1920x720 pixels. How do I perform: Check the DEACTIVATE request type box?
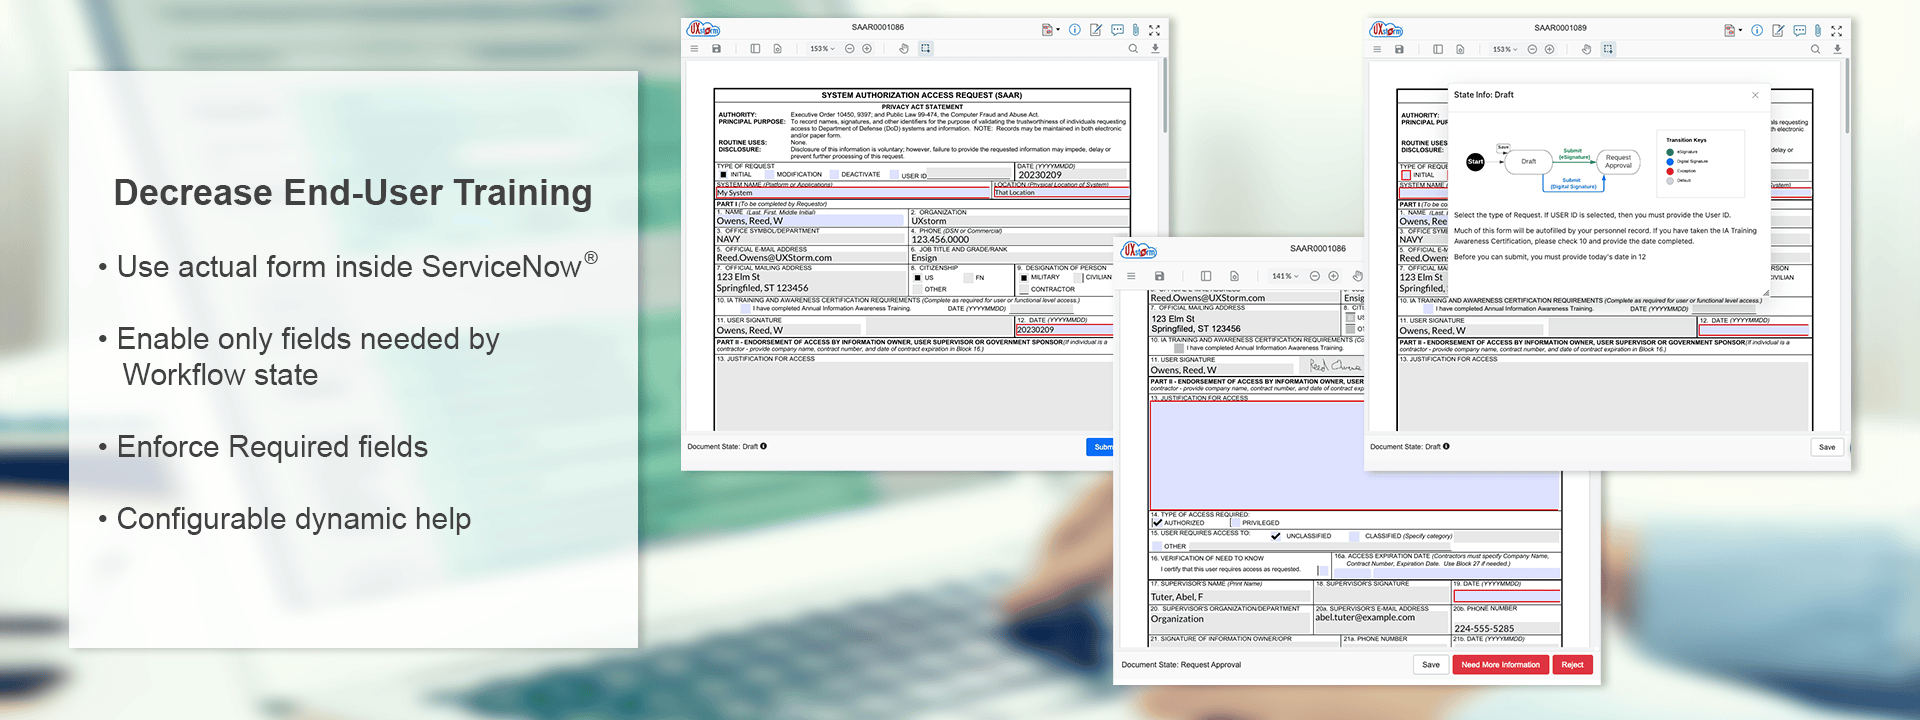(834, 175)
